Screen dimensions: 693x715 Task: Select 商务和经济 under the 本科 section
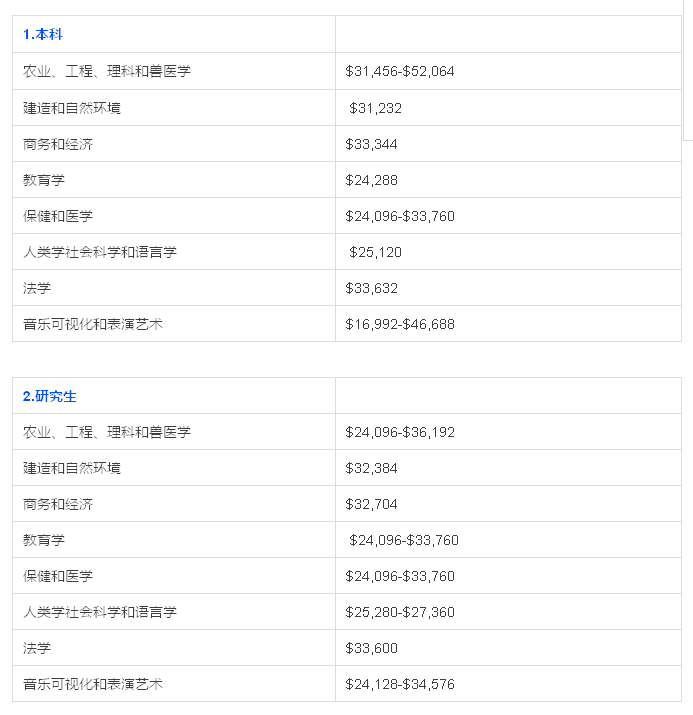click(x=58, y=144)
